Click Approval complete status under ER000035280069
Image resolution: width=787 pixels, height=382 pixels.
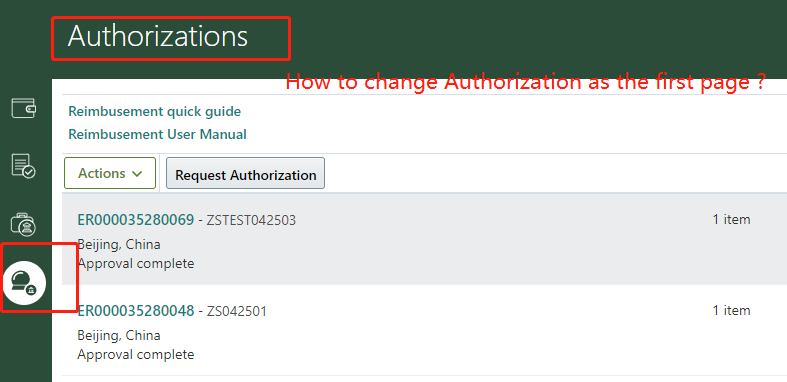tap(136, 263)
